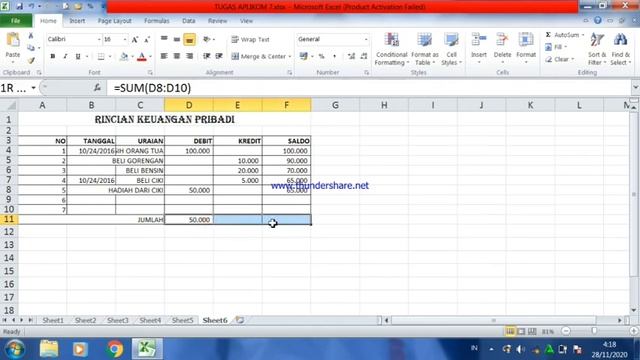
Task: Toggle Bold formatting
Action: pos(53,56)
